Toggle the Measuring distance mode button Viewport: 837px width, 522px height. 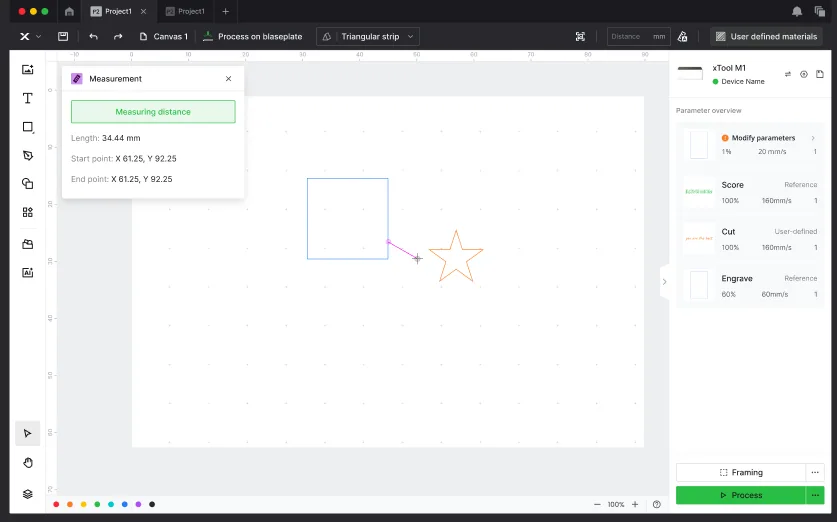(x=153, y=112)
